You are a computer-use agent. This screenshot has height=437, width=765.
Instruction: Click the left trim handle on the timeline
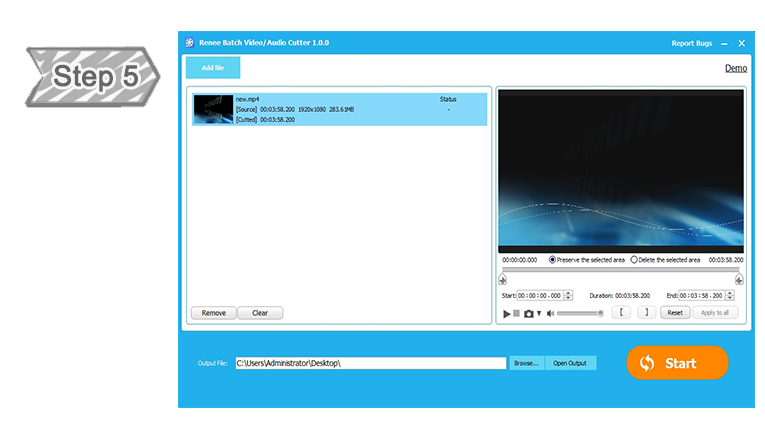click(503, 280)
